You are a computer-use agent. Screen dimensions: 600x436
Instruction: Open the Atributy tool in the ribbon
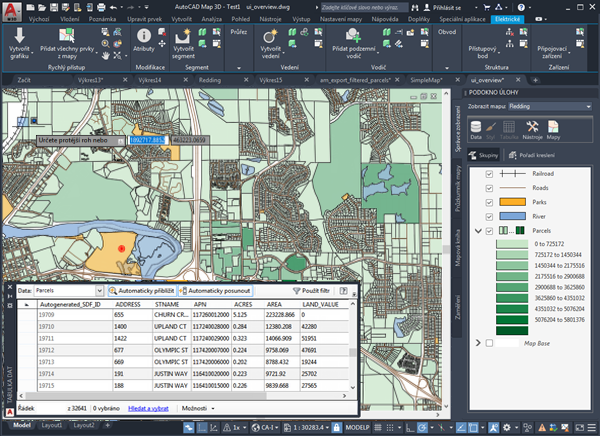[143, 36]
